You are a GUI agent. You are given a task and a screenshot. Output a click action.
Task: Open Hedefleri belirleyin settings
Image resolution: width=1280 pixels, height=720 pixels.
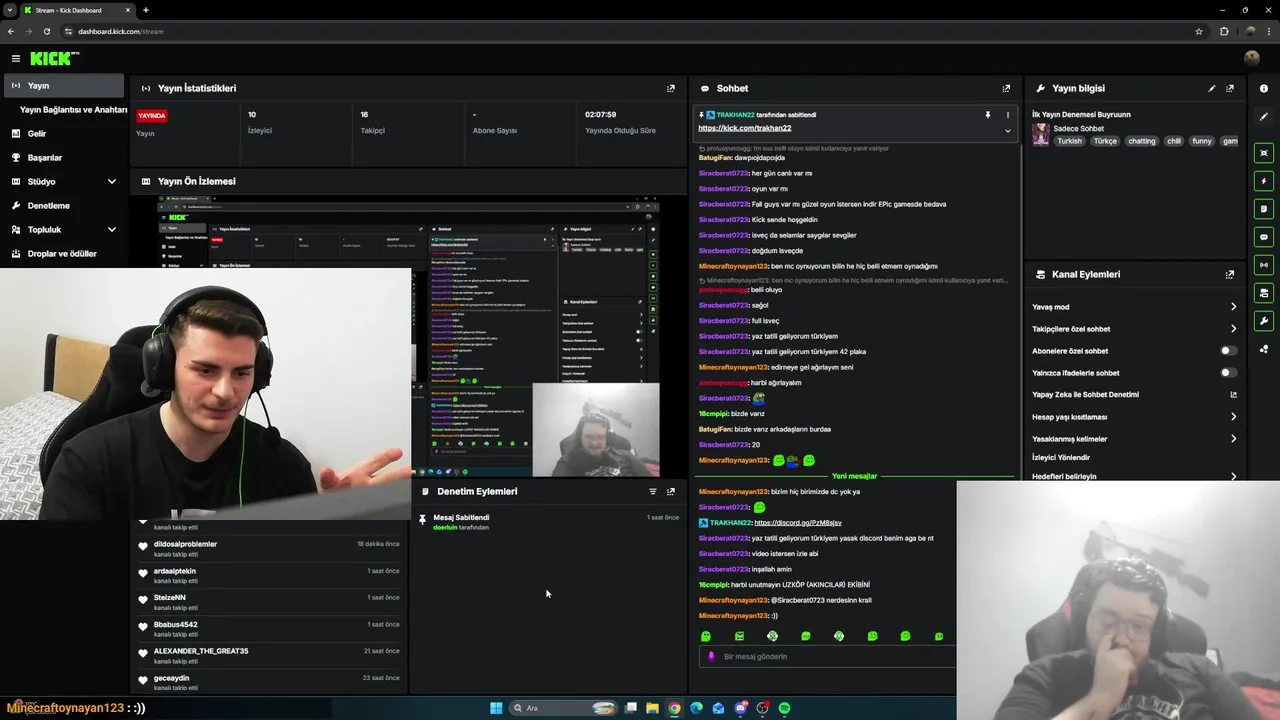coord(1135,476)
